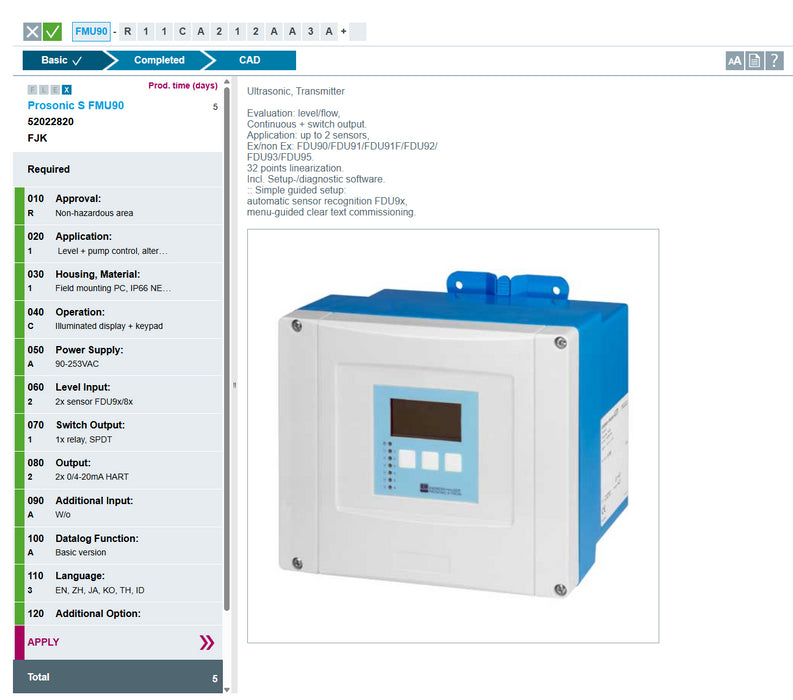Select the order code cell R
The width and height of the screenshot is (793, 700).
127,31
